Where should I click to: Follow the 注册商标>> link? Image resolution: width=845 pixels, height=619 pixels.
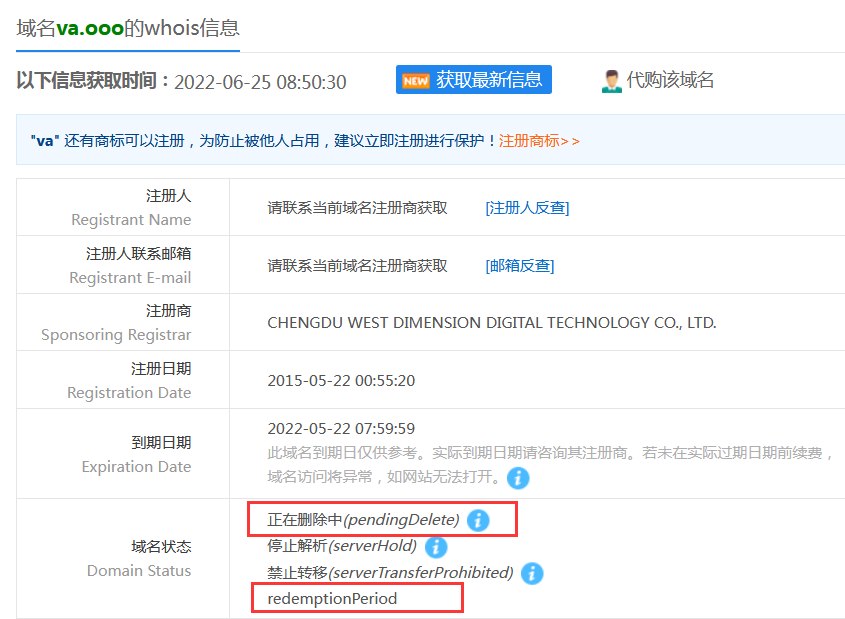(539, 141)
